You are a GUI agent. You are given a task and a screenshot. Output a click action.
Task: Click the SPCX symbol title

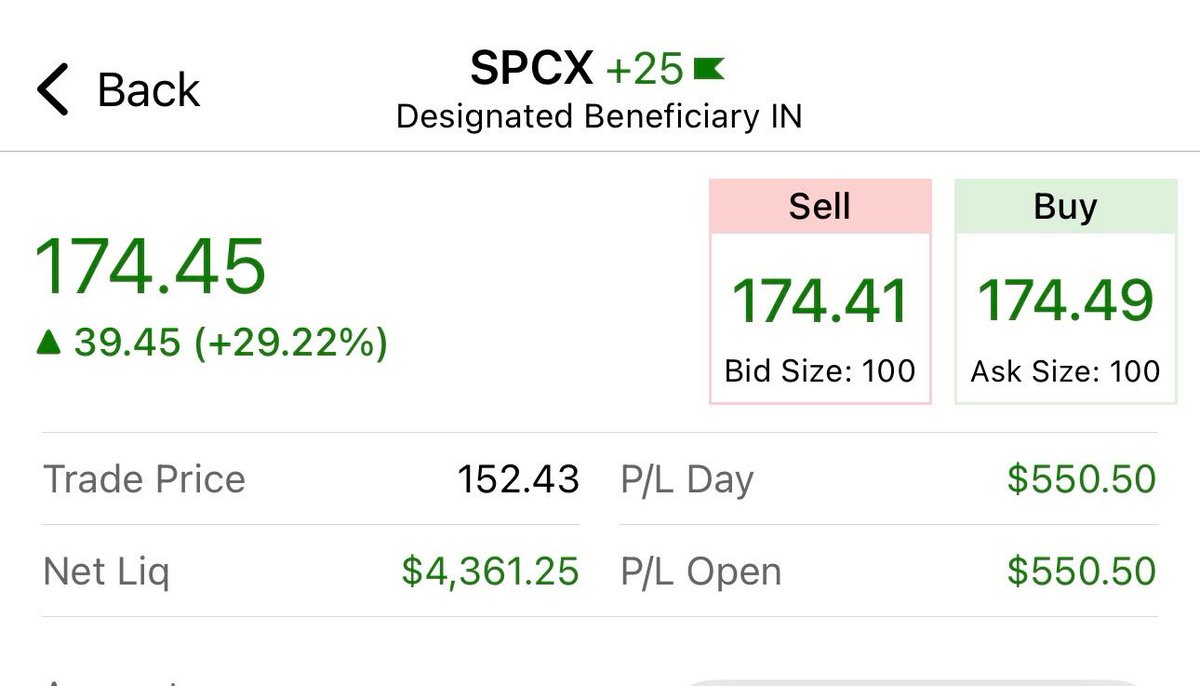532,69
